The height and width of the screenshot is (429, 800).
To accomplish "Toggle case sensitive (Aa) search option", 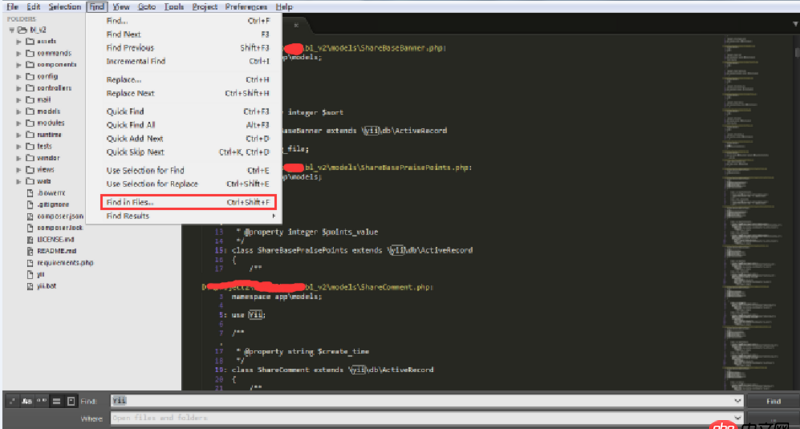I will [27, 401].
